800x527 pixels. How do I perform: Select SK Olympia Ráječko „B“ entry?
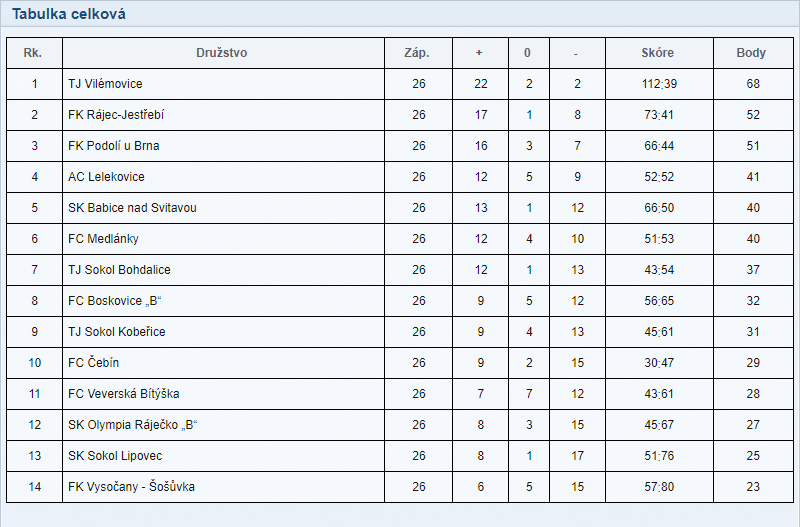click(133, 425)
